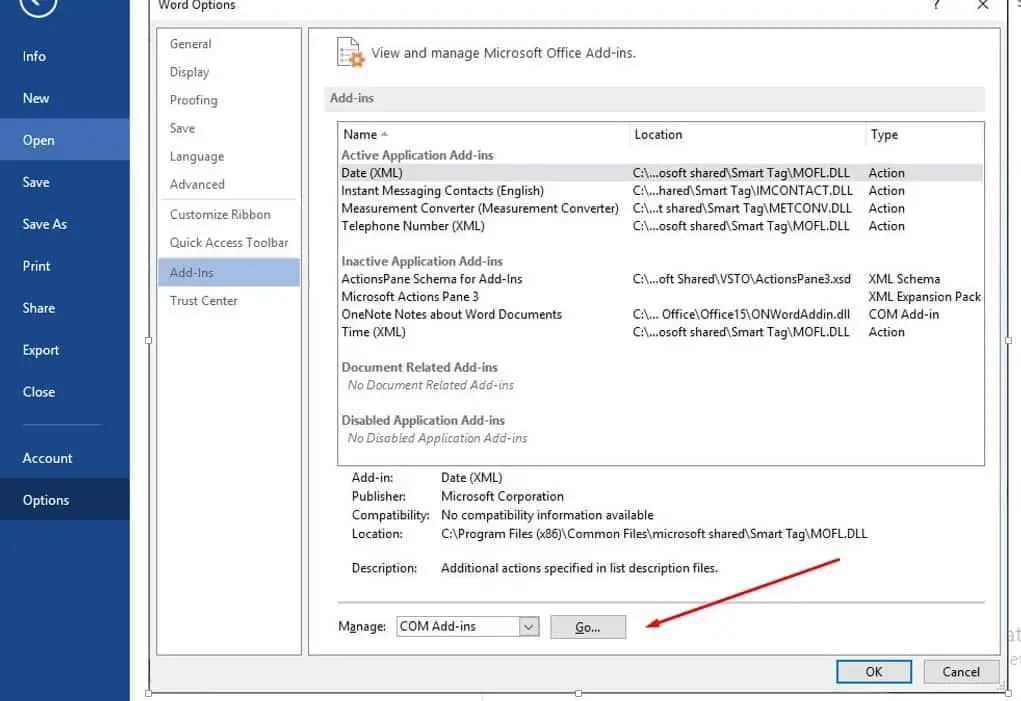
Task: Select the Time (XML) add-in row
Action: pyautogui.click(x=660, y=332)
